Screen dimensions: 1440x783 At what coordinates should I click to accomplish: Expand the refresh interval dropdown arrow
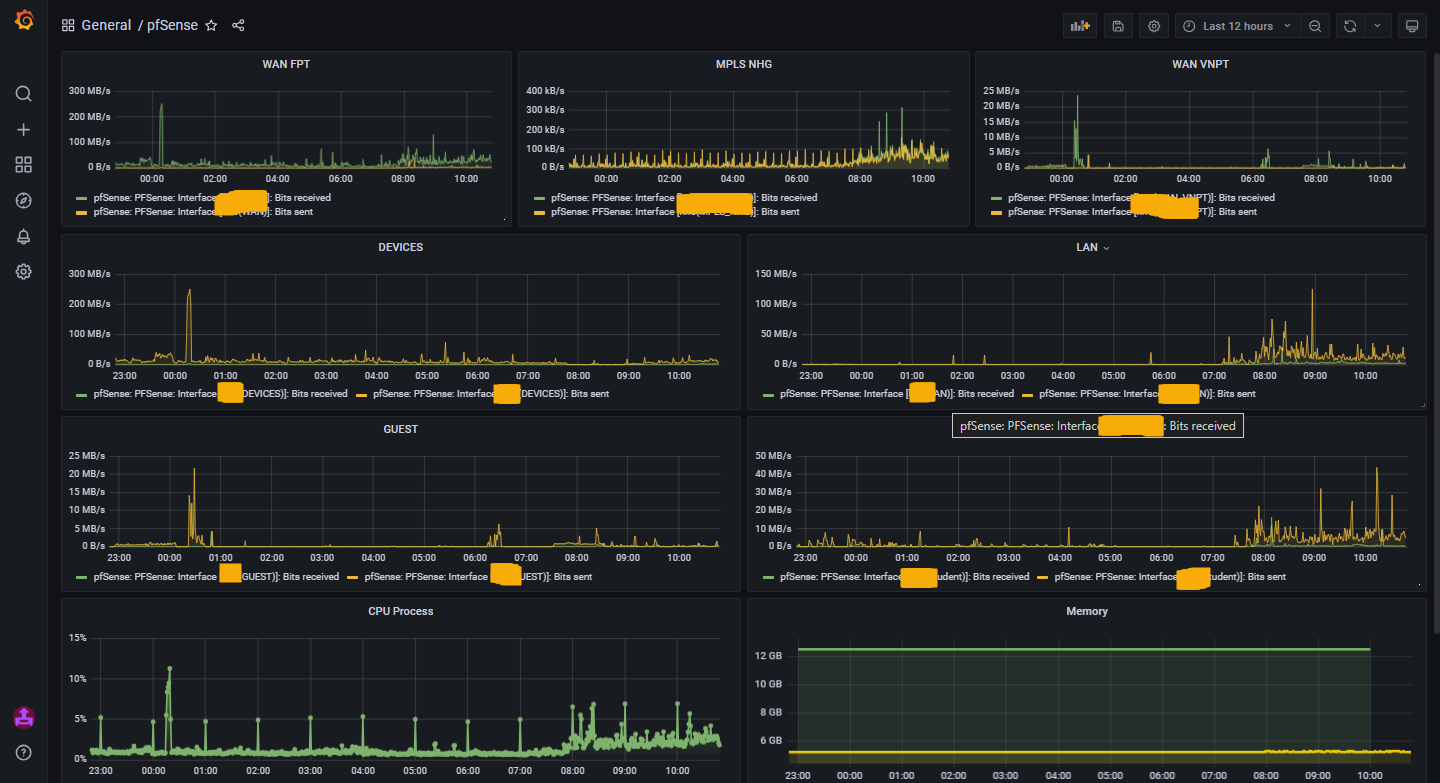click(x=1377, y=26)
